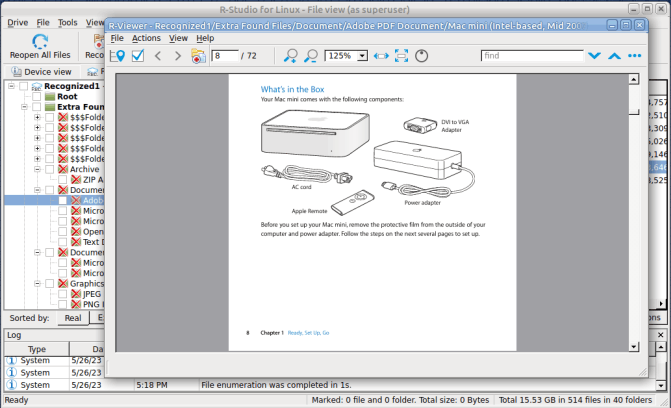This screenshot has height=408, width=671.
Task: Click the crossed icon beside PNG
Action: [76, 304]
